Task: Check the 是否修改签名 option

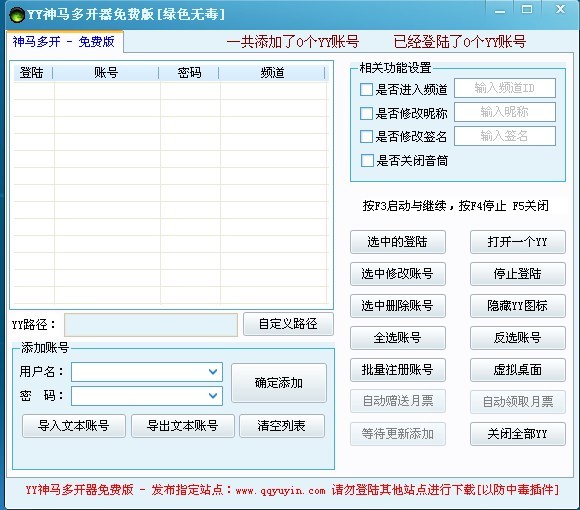Action: click(x=366, y=136)
